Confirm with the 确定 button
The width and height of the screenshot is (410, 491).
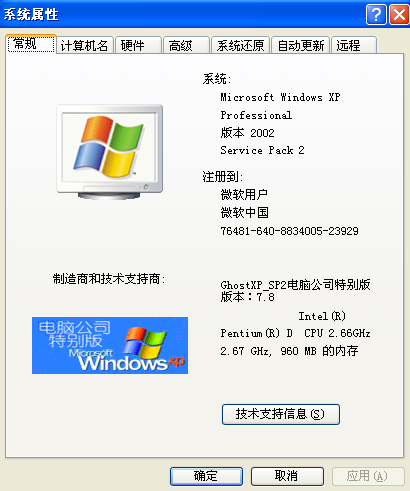206,476
